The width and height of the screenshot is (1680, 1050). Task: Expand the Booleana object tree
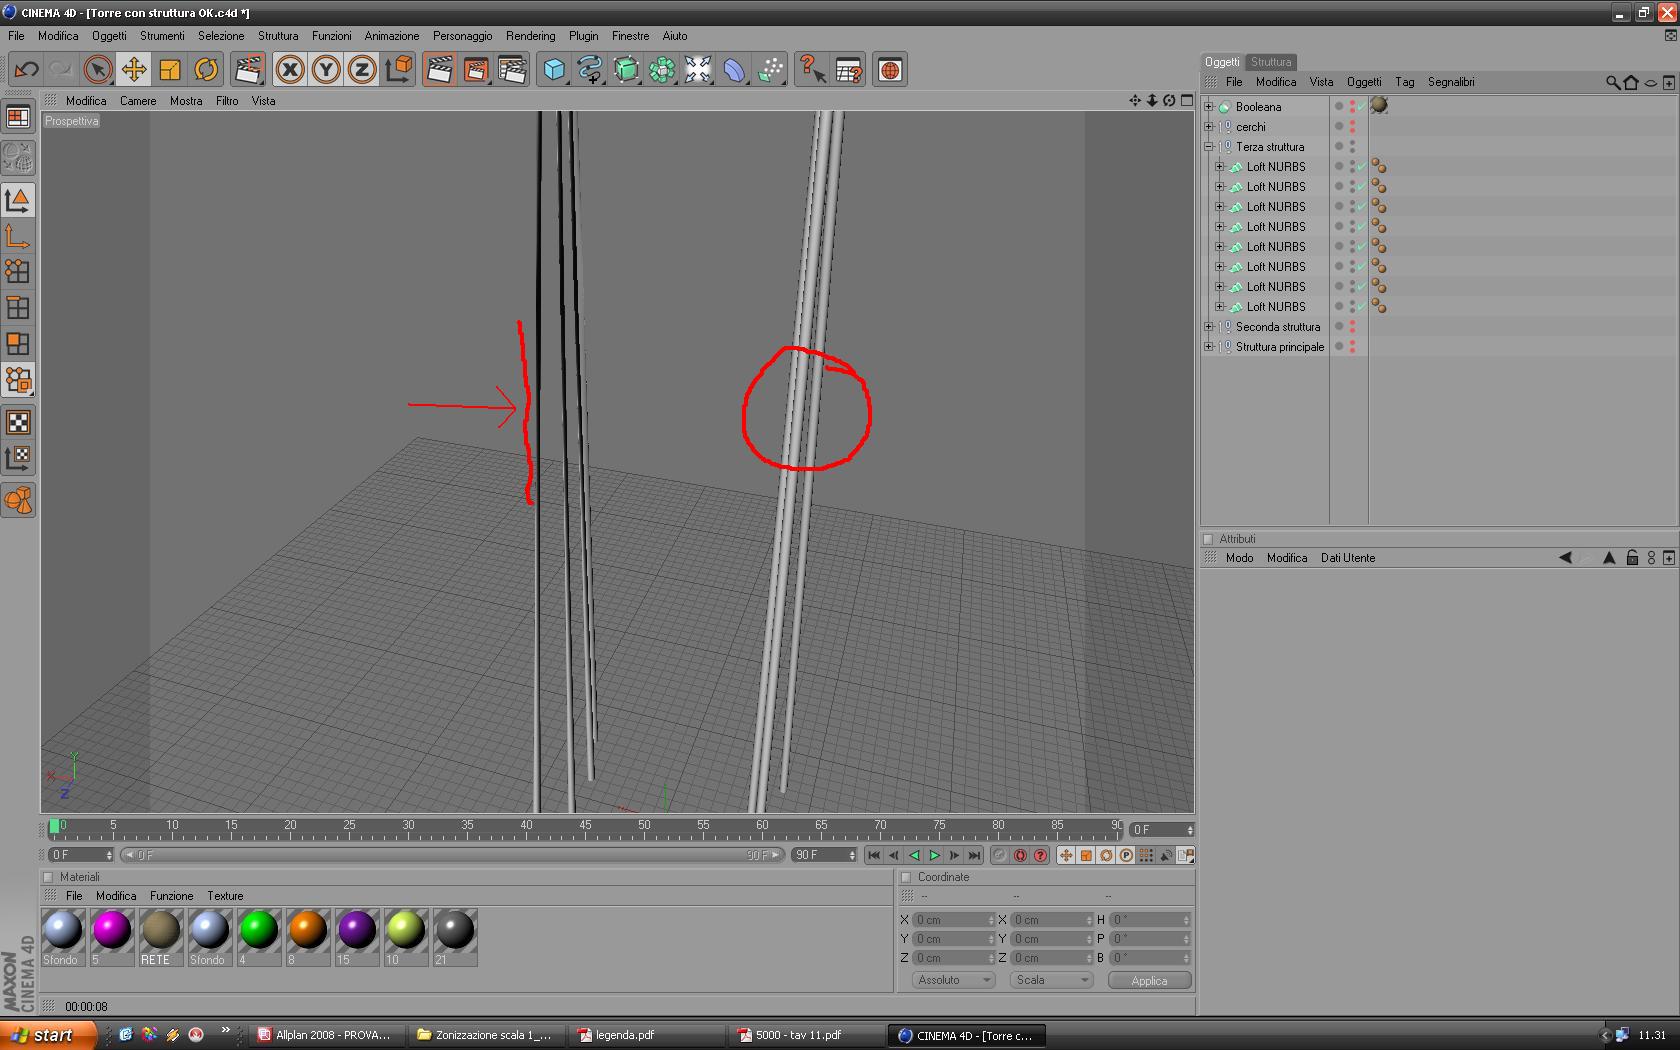coord(1209,107)
